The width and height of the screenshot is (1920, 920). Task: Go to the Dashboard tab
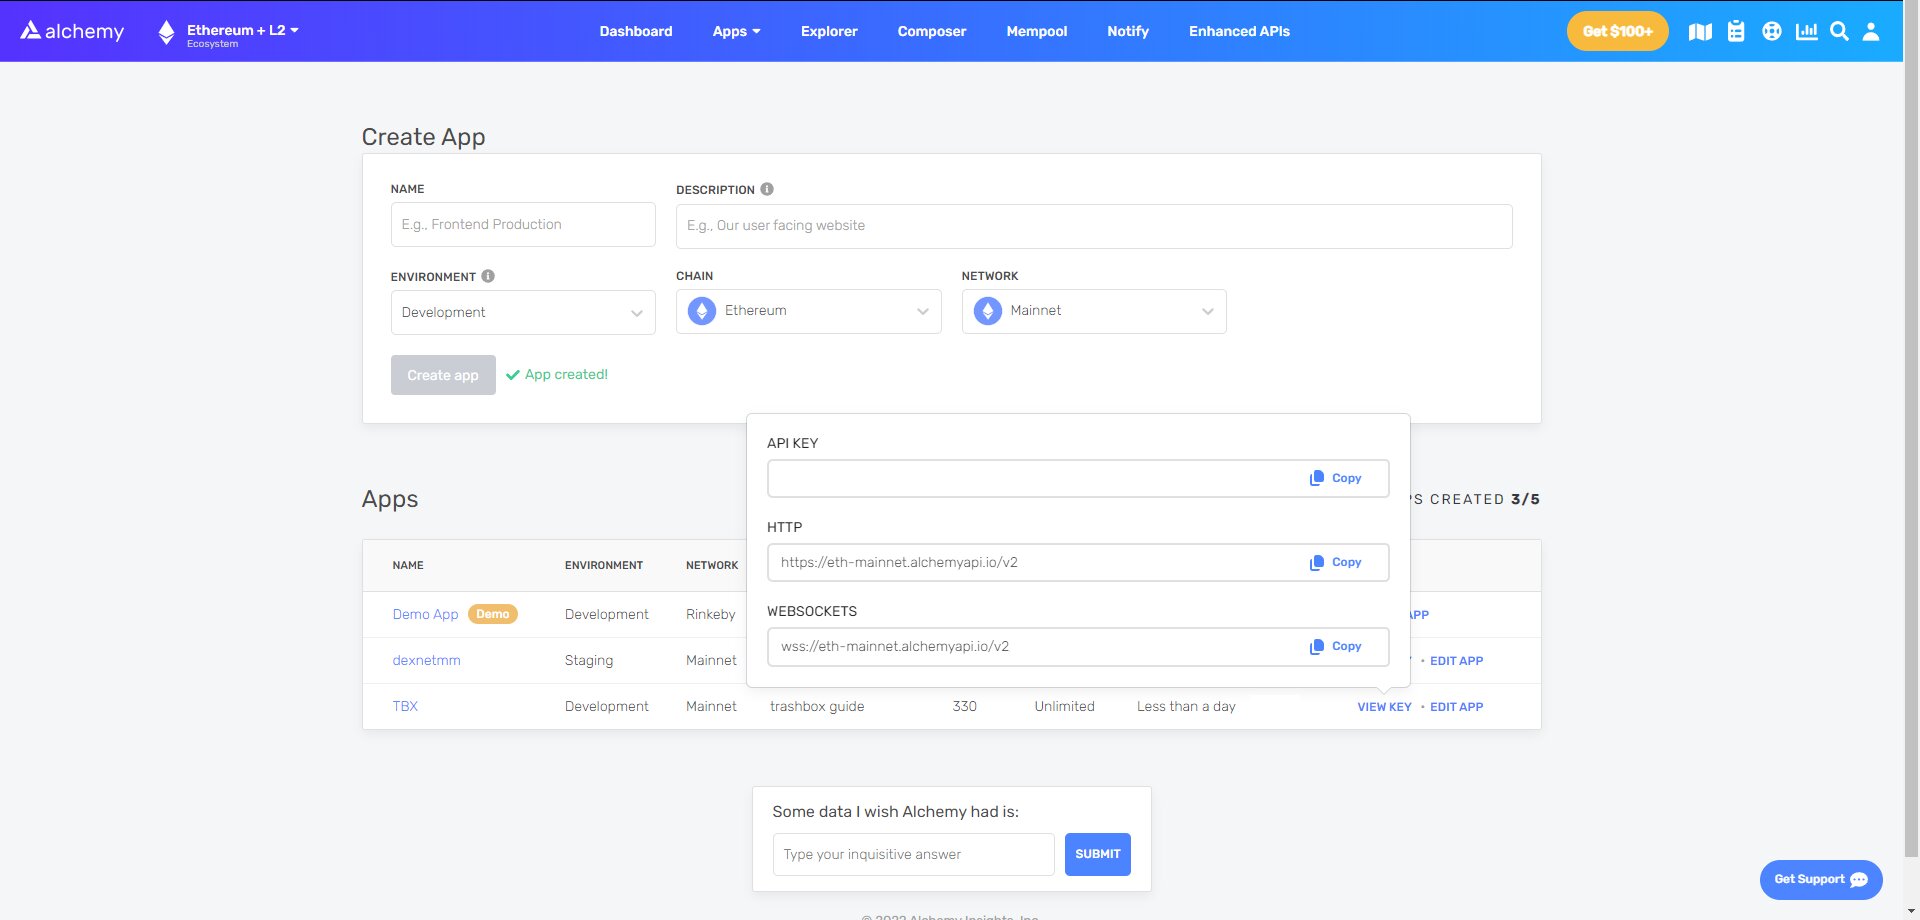click(x=636, y=31)
